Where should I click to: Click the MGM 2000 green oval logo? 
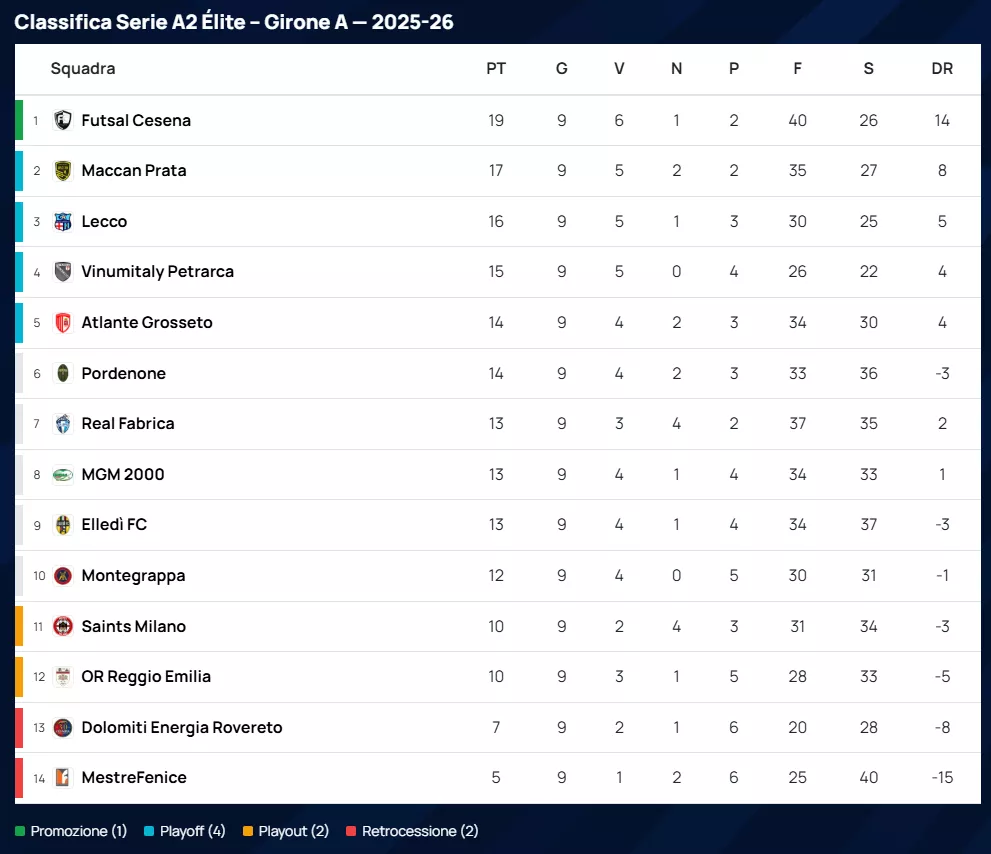pyautogui.click(x=63, y=475)
